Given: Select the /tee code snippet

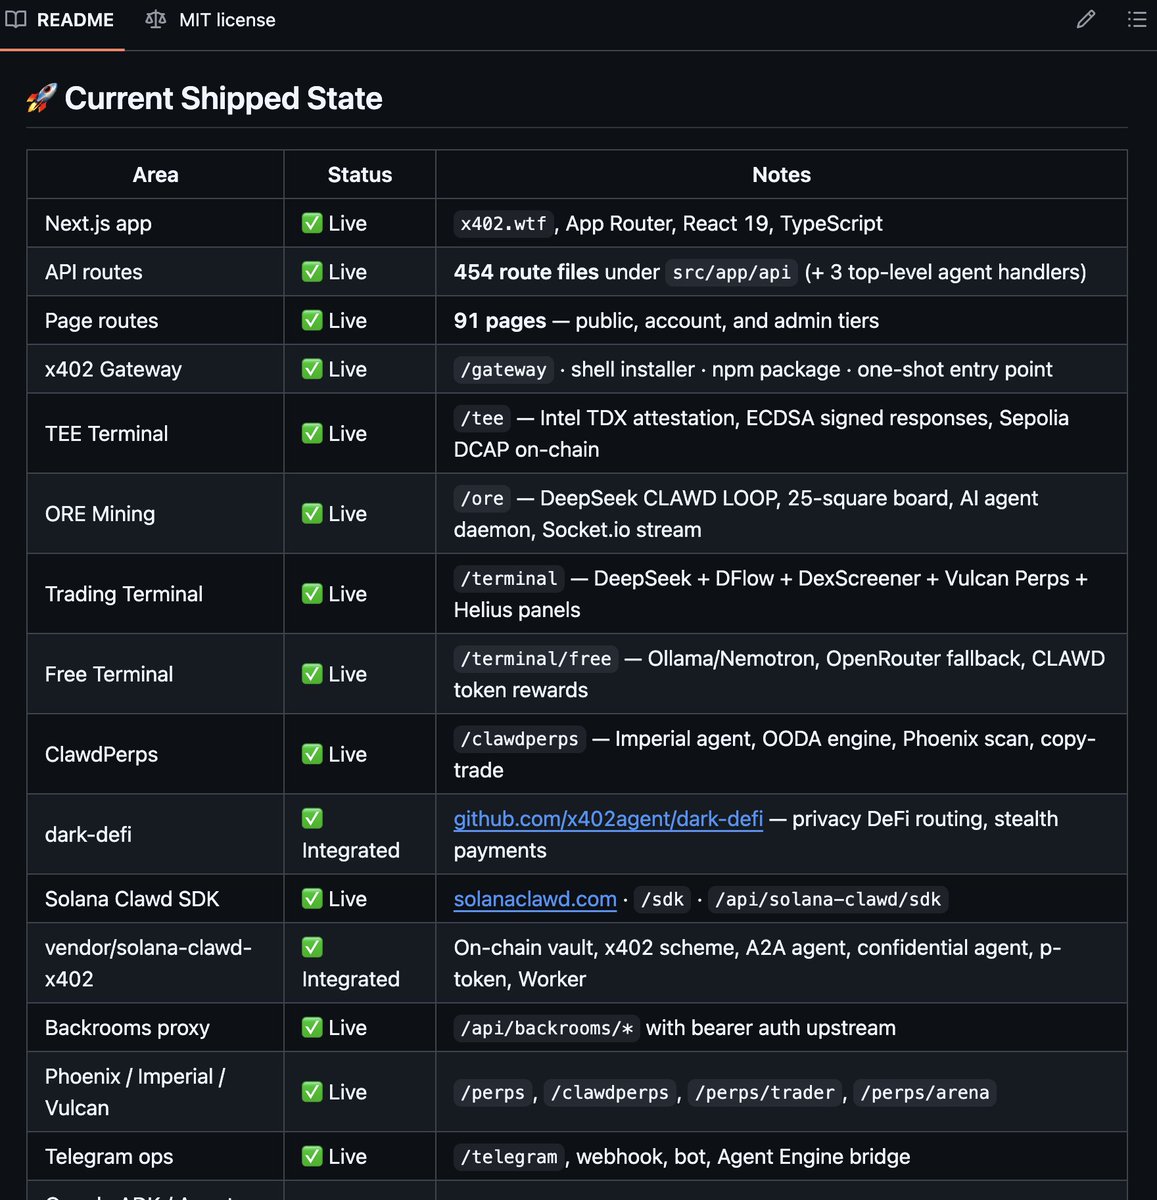Looking at the screenshot, I should 482,418.
